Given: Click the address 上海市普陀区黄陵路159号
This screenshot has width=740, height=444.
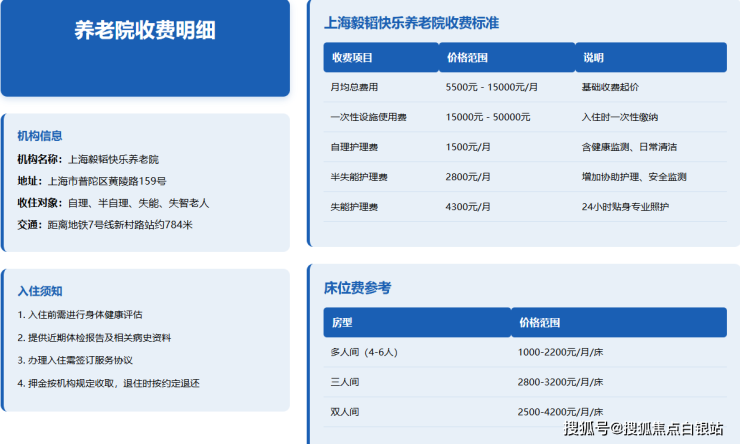Looking at the screenshot, I should 107,181.
